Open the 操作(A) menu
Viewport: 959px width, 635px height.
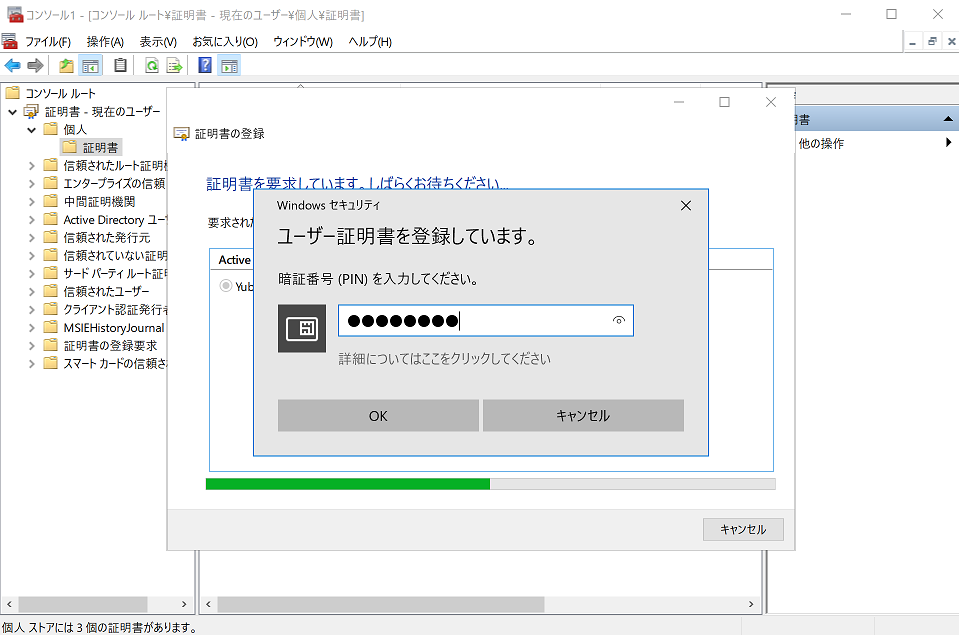point(105,41)
